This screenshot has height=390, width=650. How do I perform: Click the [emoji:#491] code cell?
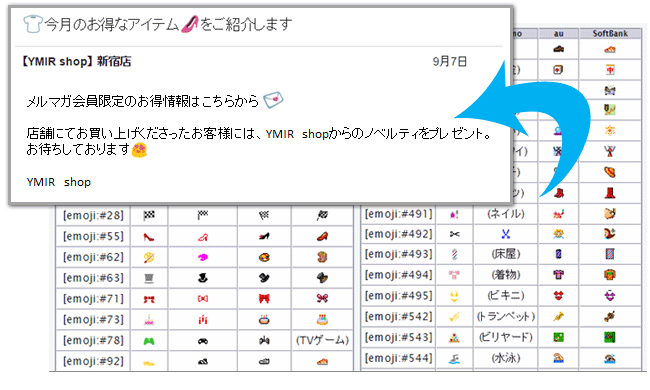click(398, 214)
